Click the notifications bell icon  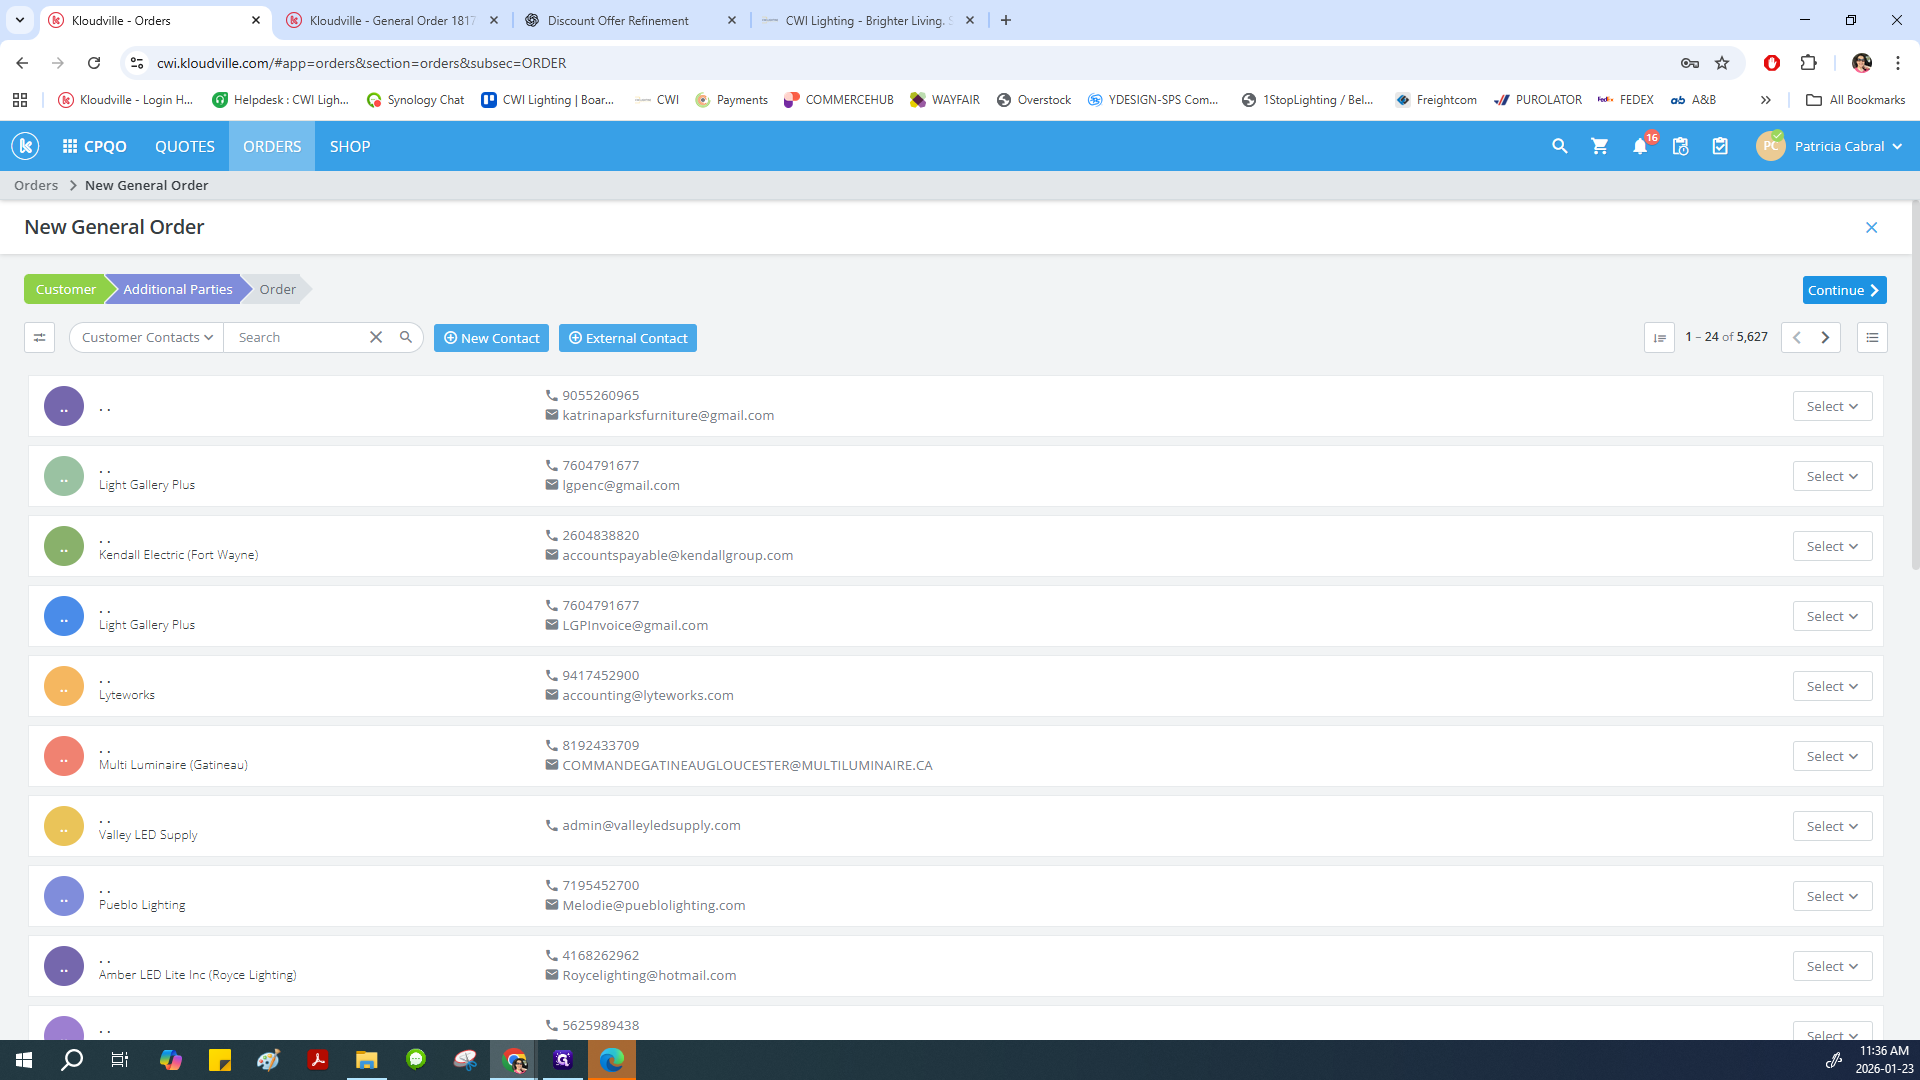pos(1640,146)
